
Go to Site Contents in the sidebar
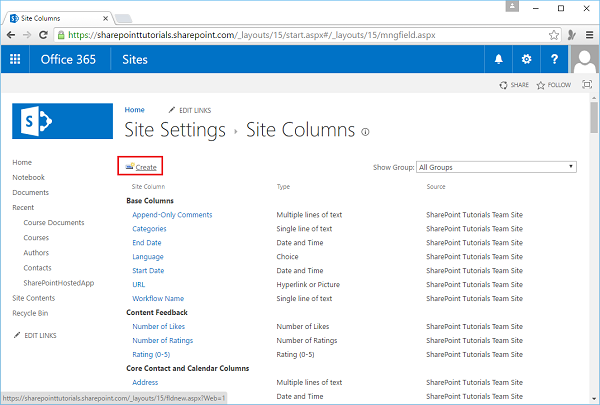[x=34, y=298]
